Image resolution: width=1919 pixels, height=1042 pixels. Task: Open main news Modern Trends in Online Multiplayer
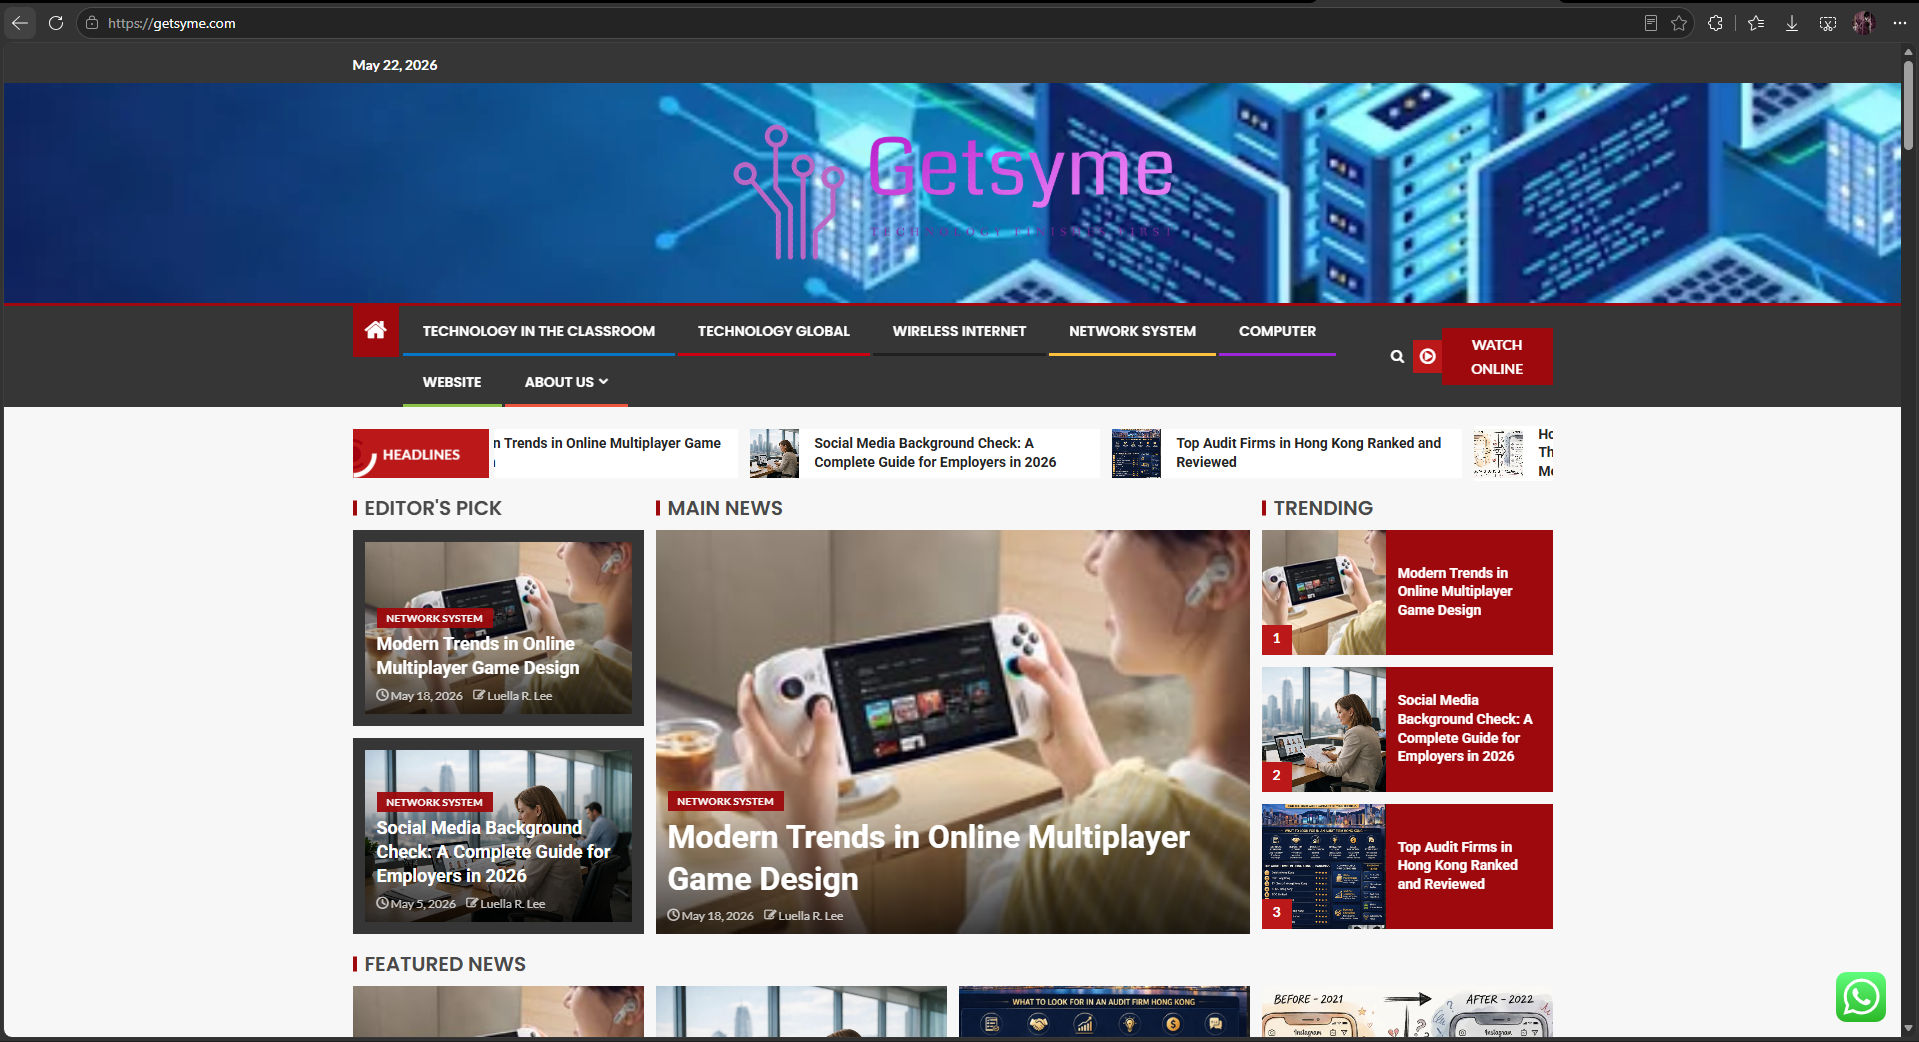tap(929, 858)
